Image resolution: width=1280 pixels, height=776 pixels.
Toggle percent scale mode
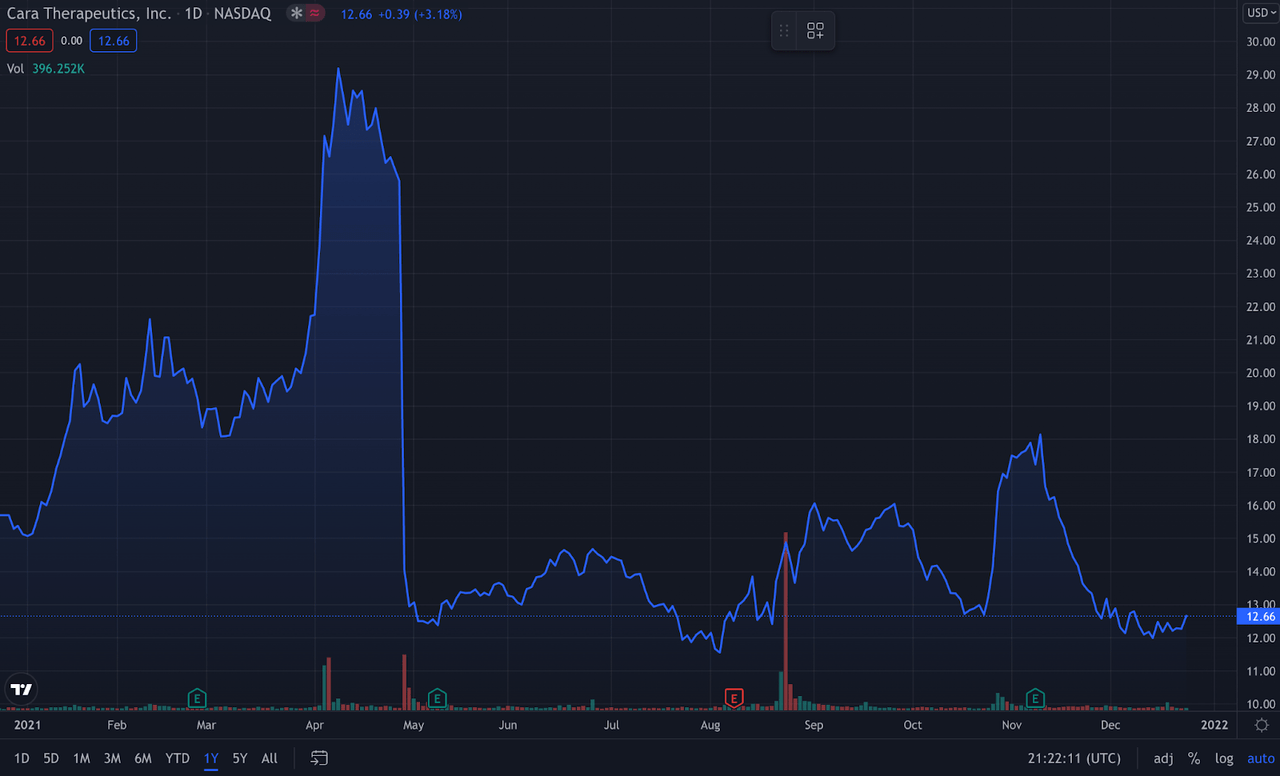1194,759
